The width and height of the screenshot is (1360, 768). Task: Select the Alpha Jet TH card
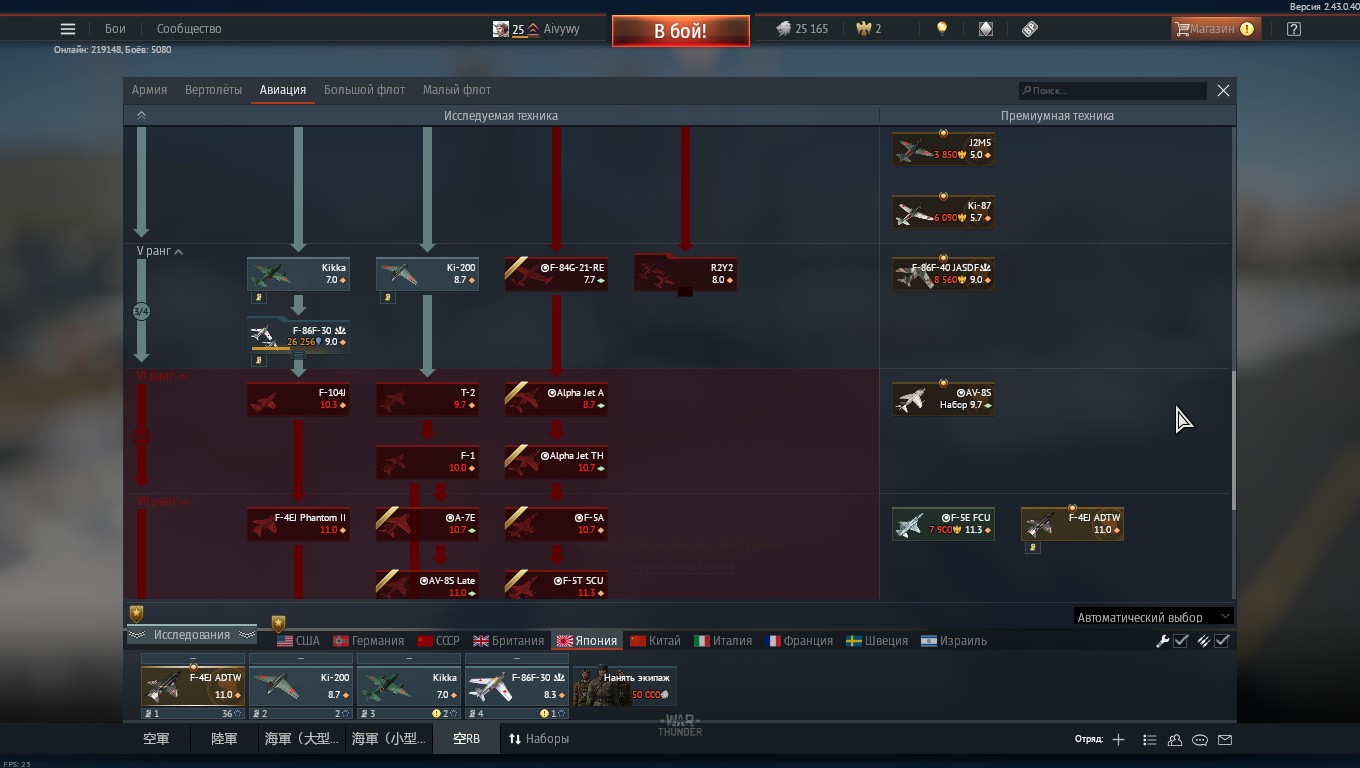point(556,461)
